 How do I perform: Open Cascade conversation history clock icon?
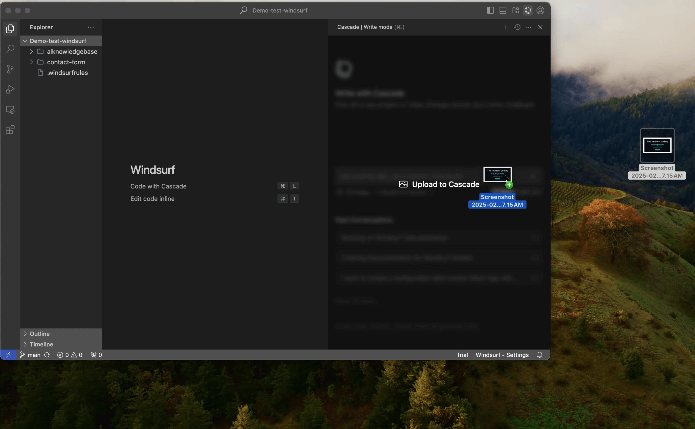pyautogui.click(x=517, y=27)
